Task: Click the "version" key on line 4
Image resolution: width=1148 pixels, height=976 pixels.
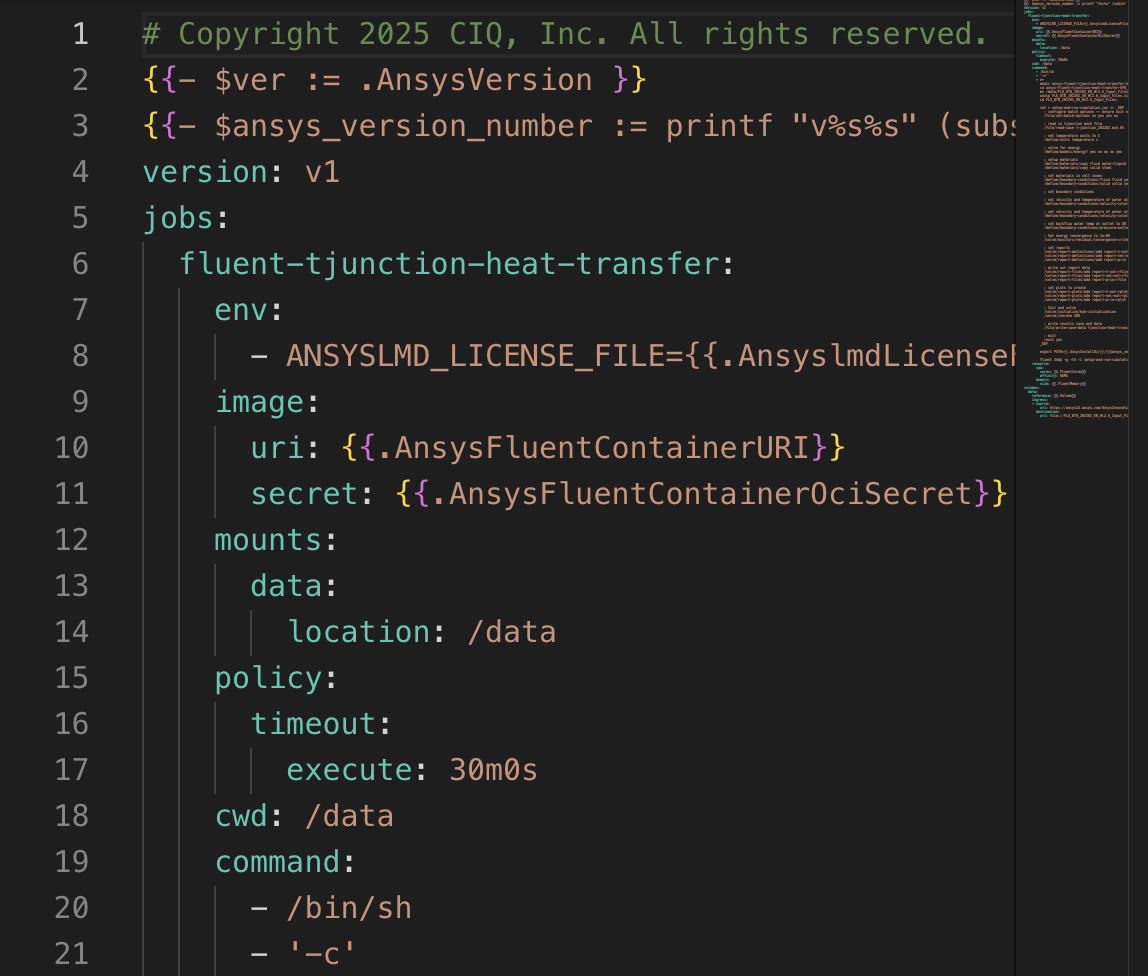Action: coord(205,172)
